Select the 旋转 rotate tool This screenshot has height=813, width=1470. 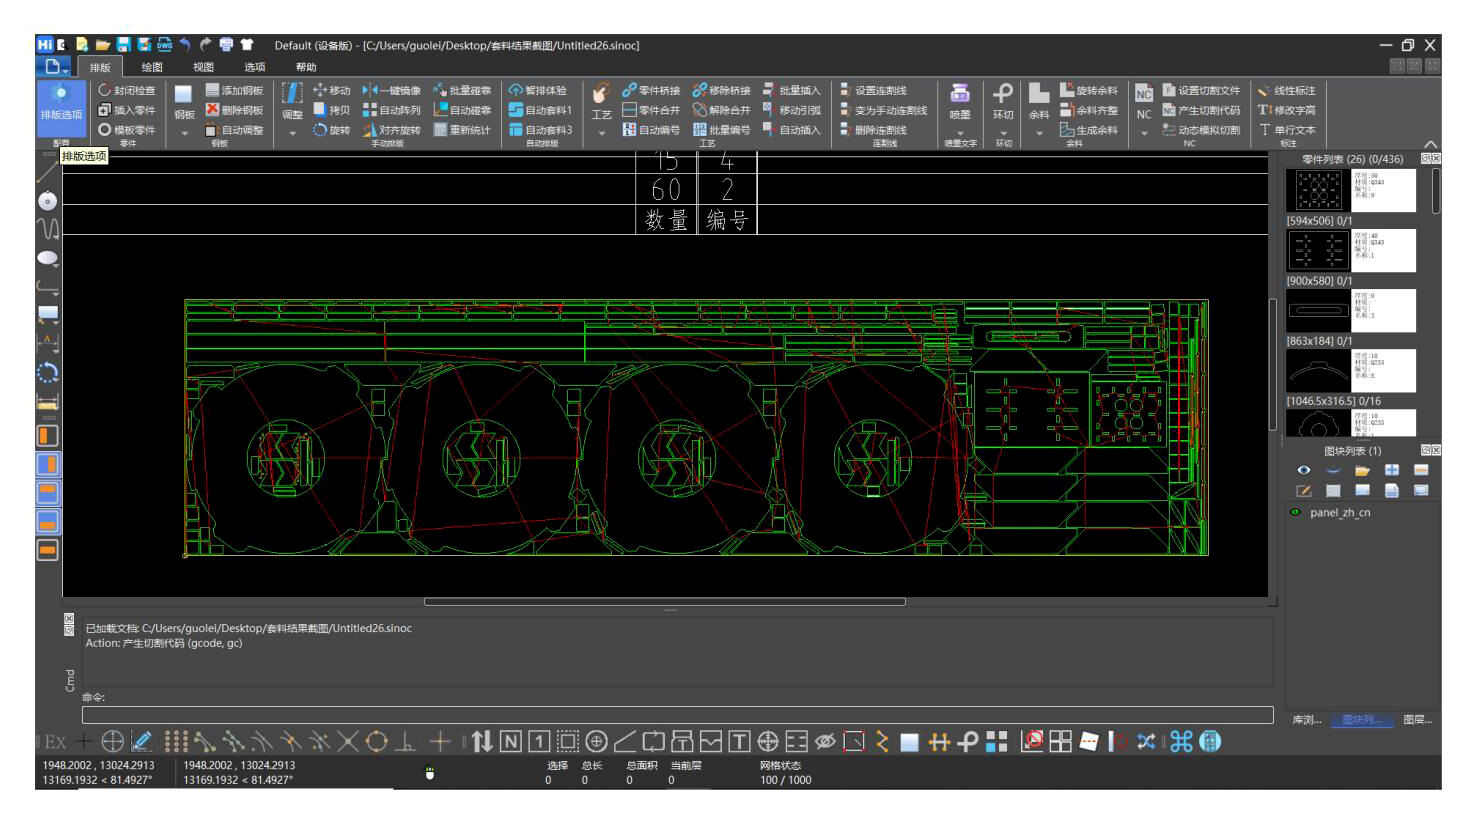click(332, 130)
